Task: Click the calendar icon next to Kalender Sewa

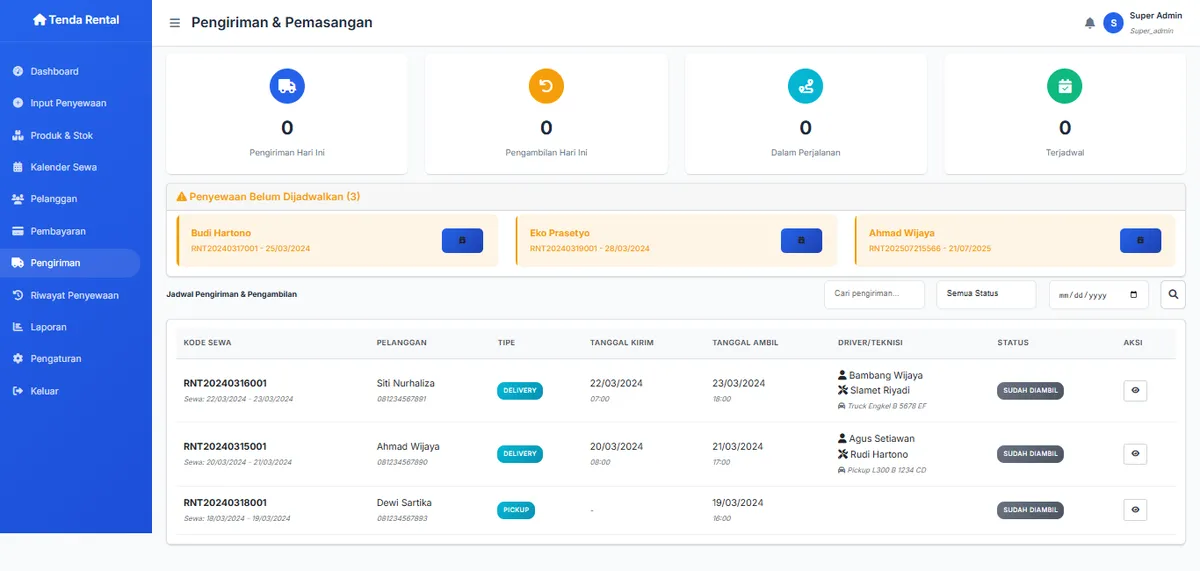Action: 18,167
